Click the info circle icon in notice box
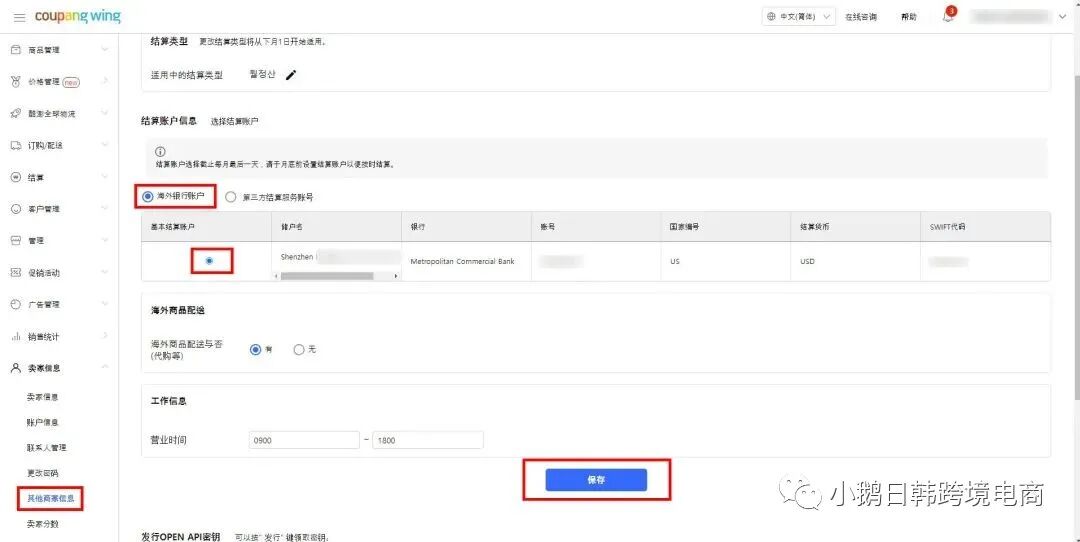The image size is (1080, 542). click(160, 152)
